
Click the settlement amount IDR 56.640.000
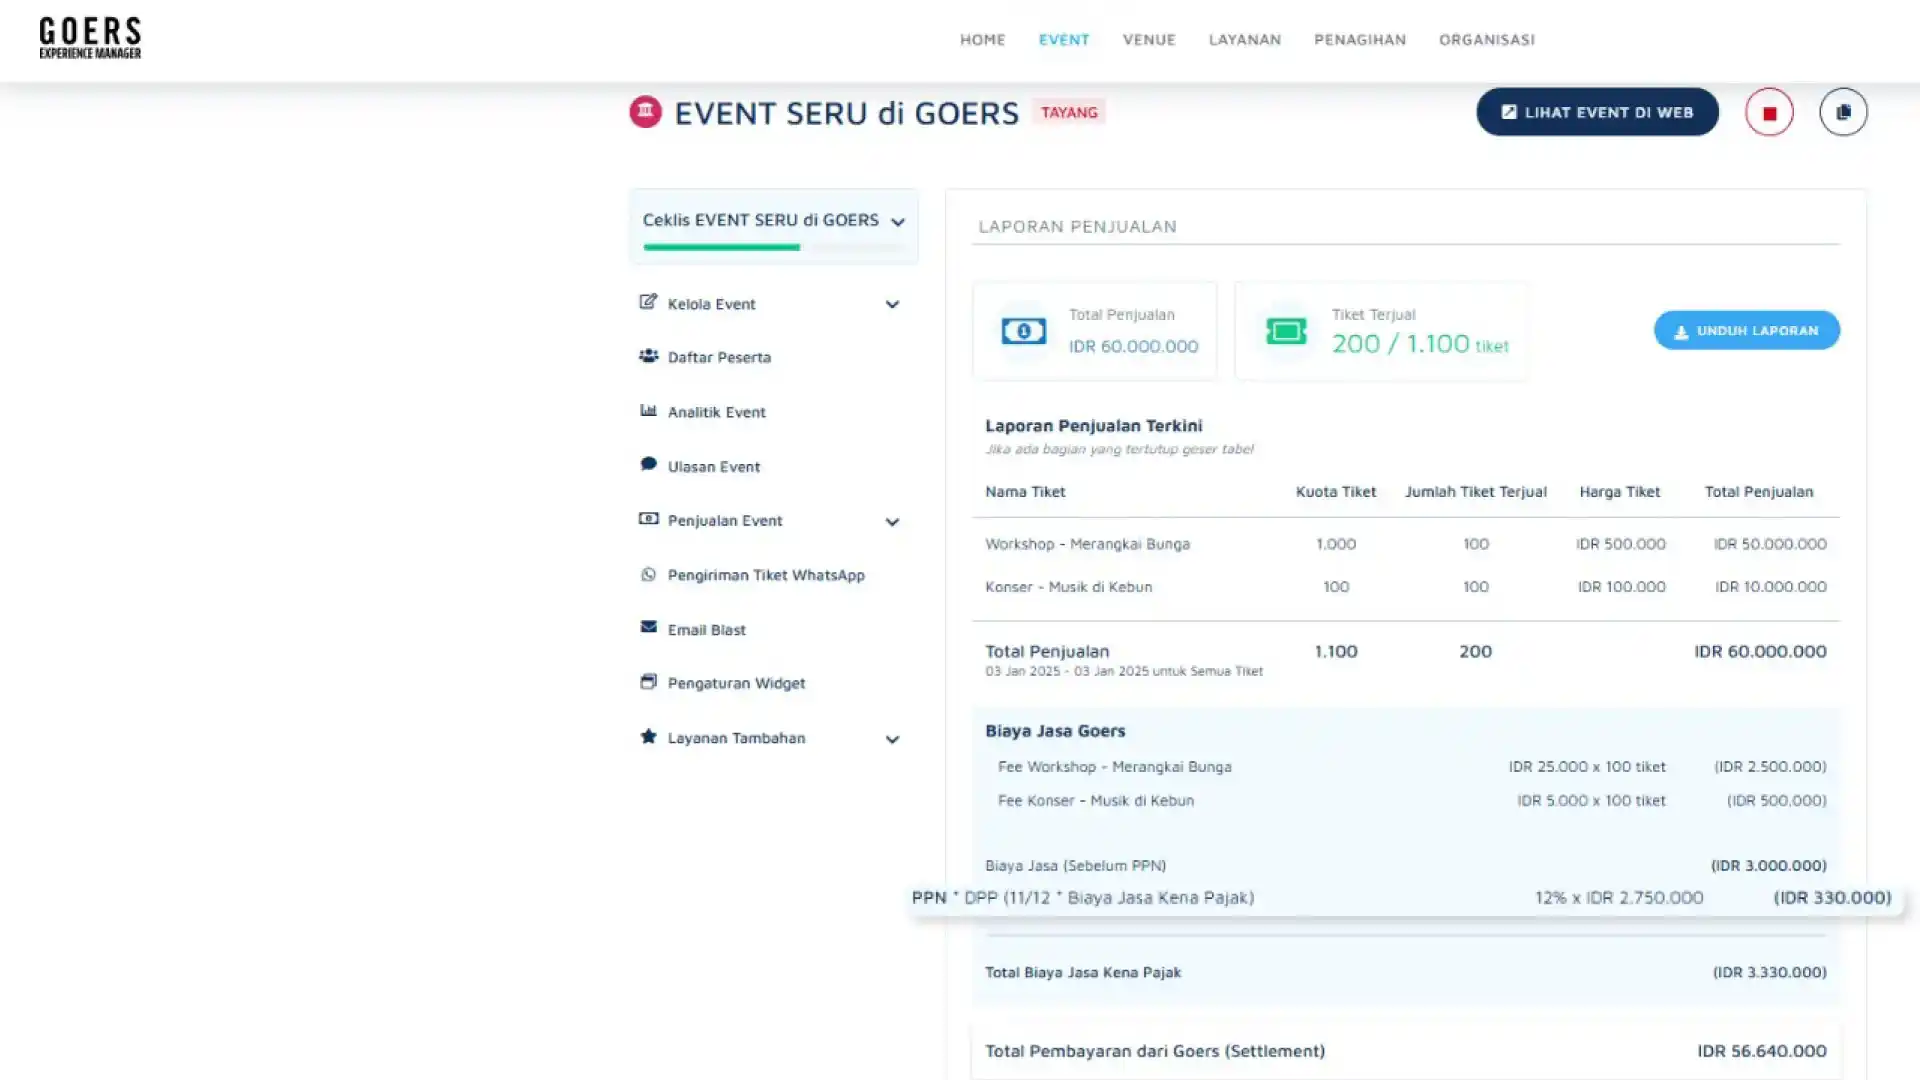point(1761,1051)
